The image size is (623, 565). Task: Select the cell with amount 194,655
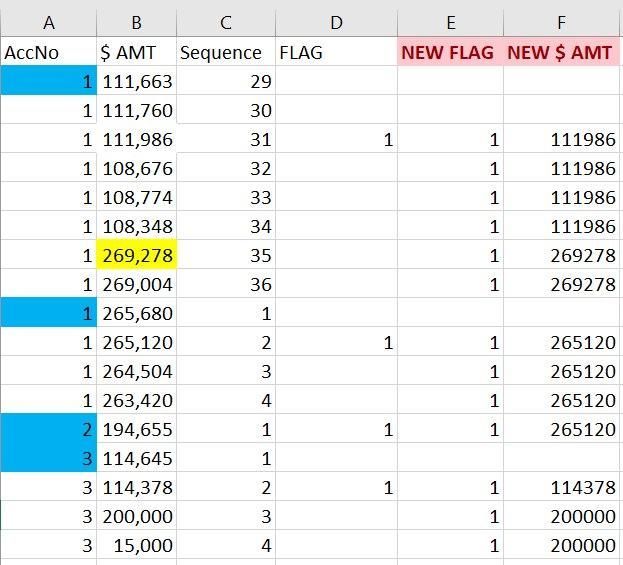137,430
